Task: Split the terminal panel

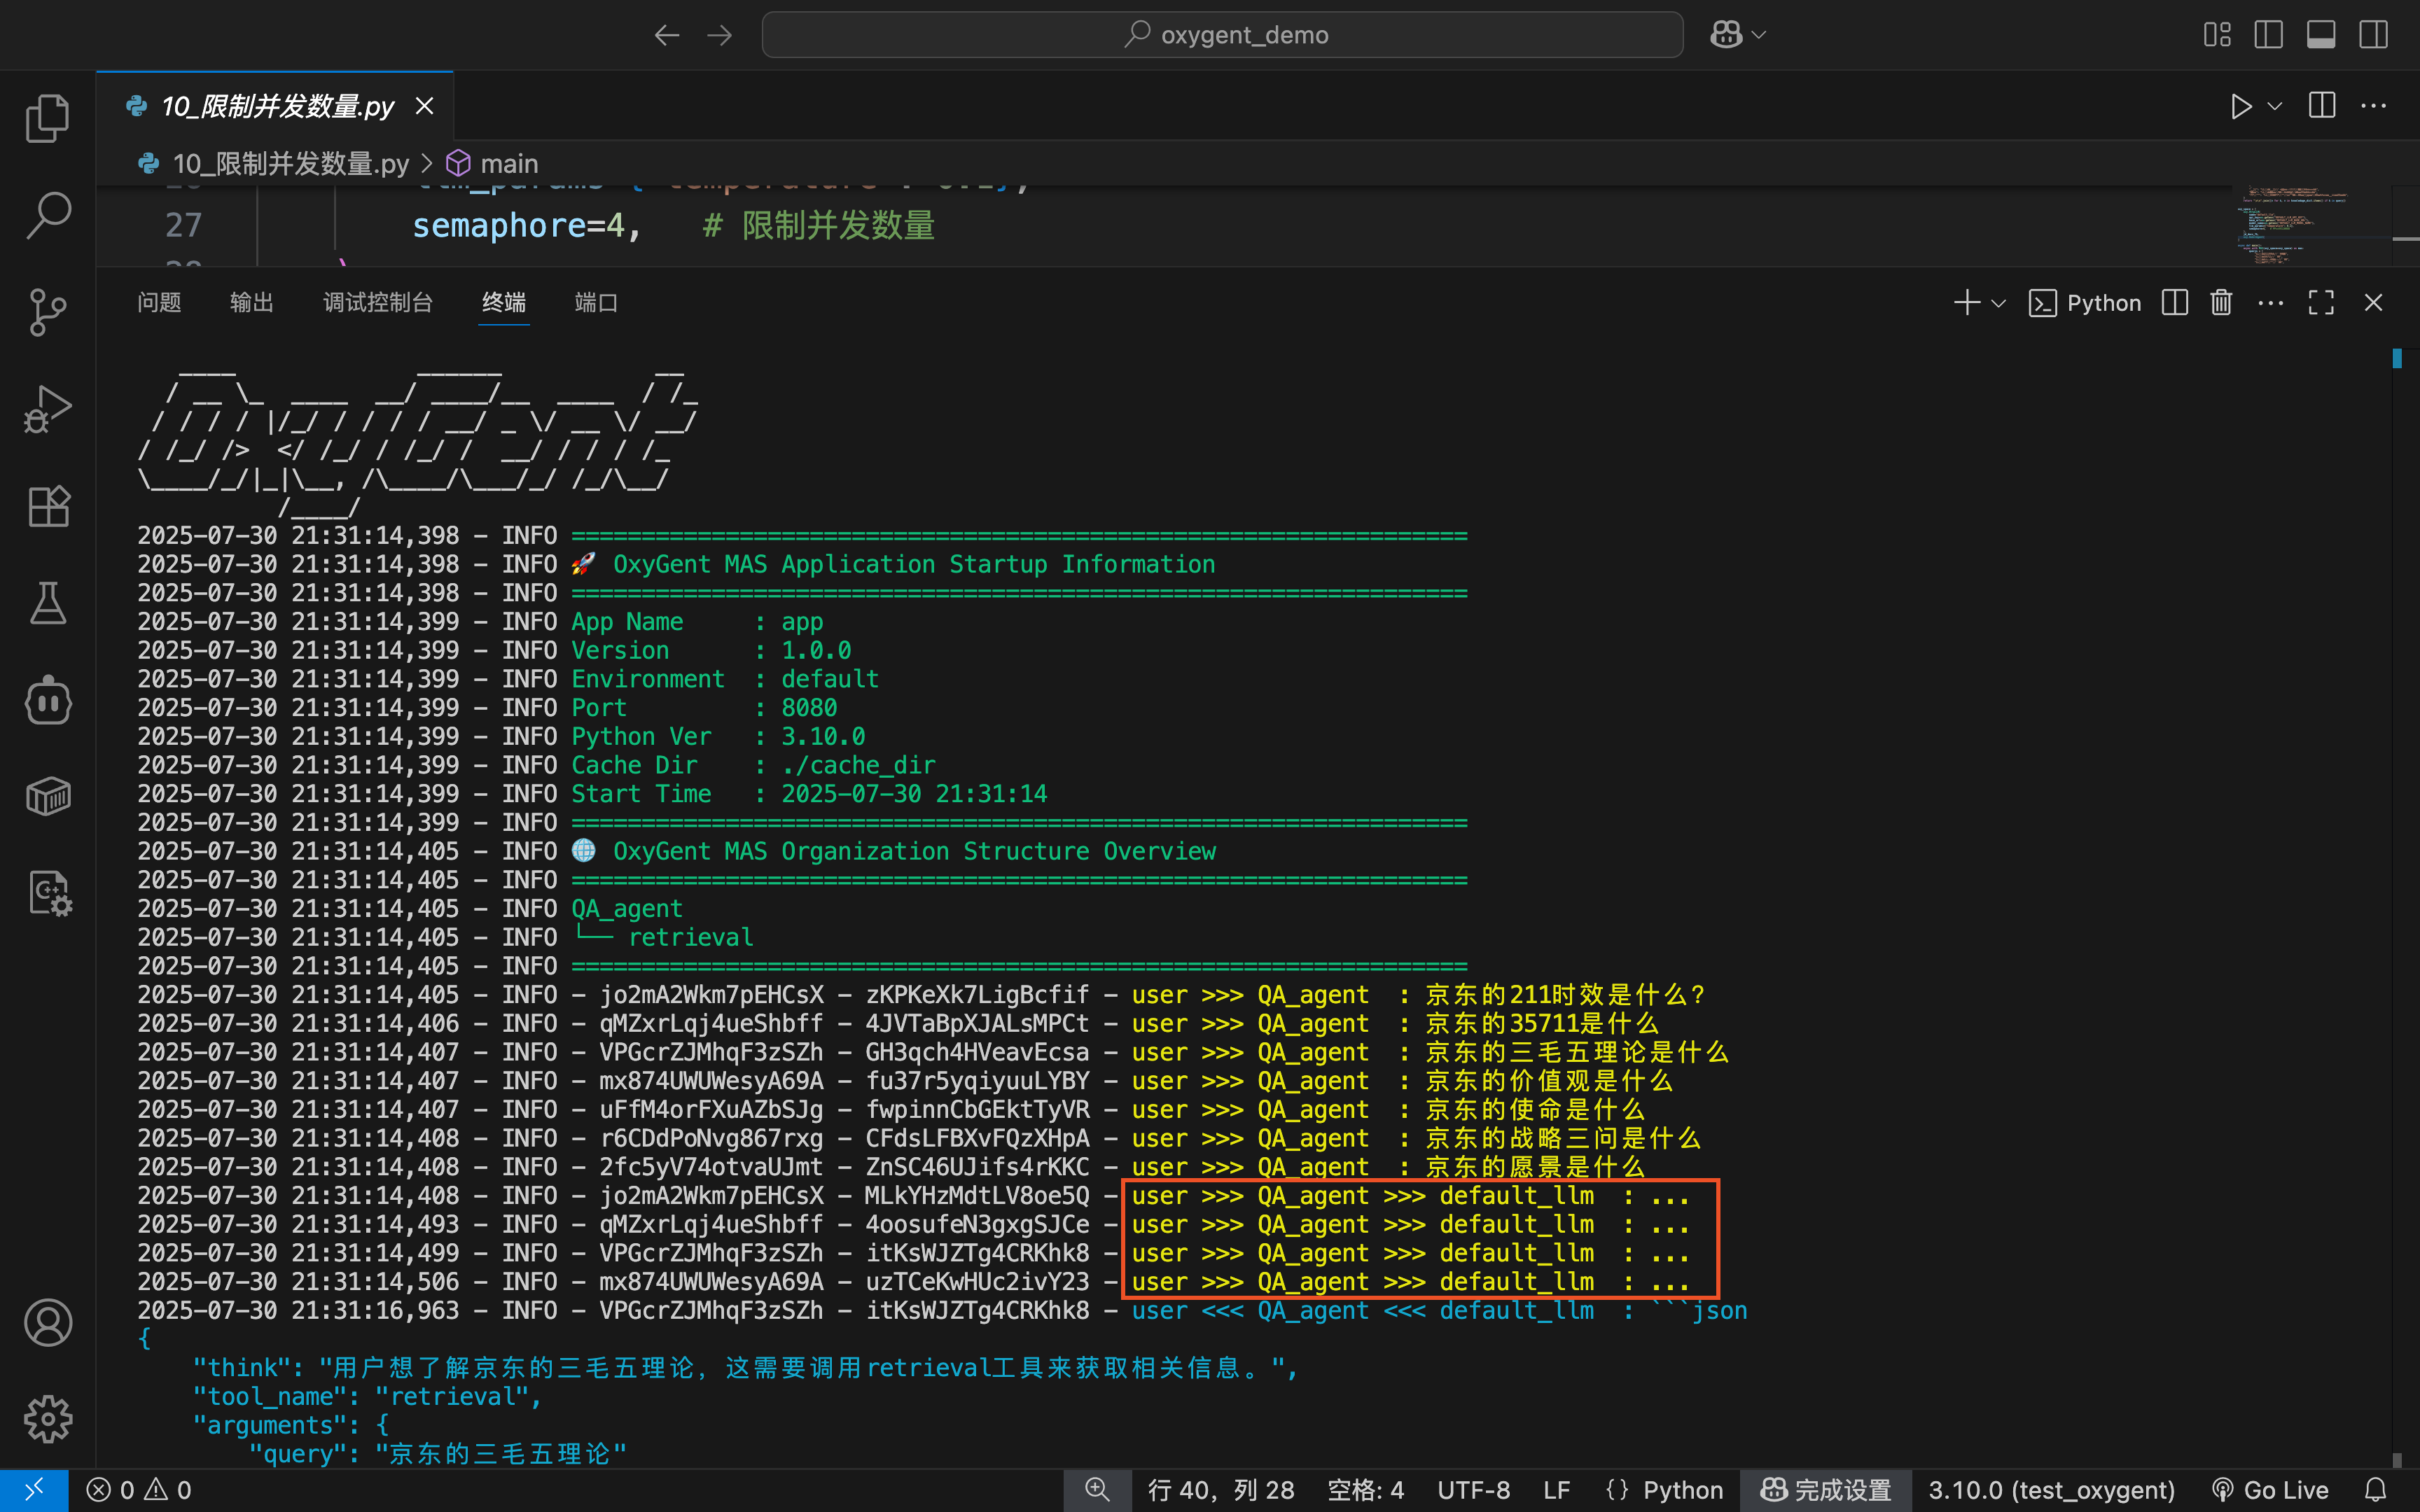Action: click(x=2175, y=303)
